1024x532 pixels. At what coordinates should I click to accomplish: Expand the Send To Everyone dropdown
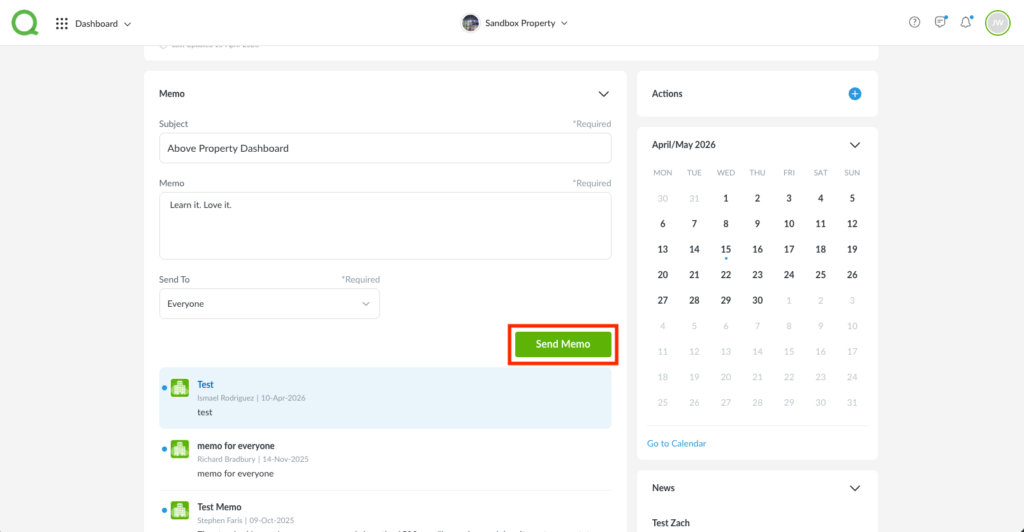pos(269,304)
